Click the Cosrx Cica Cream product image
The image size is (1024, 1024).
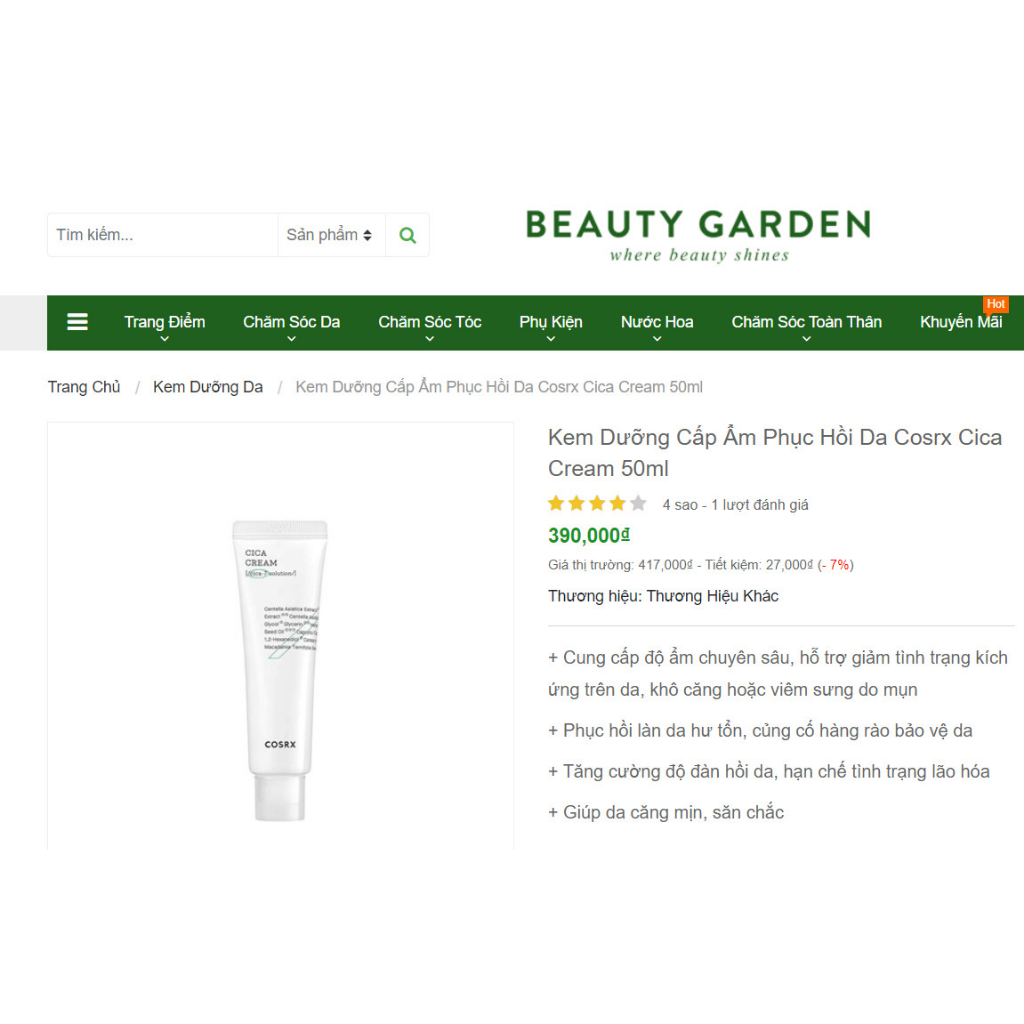[280, 669]
